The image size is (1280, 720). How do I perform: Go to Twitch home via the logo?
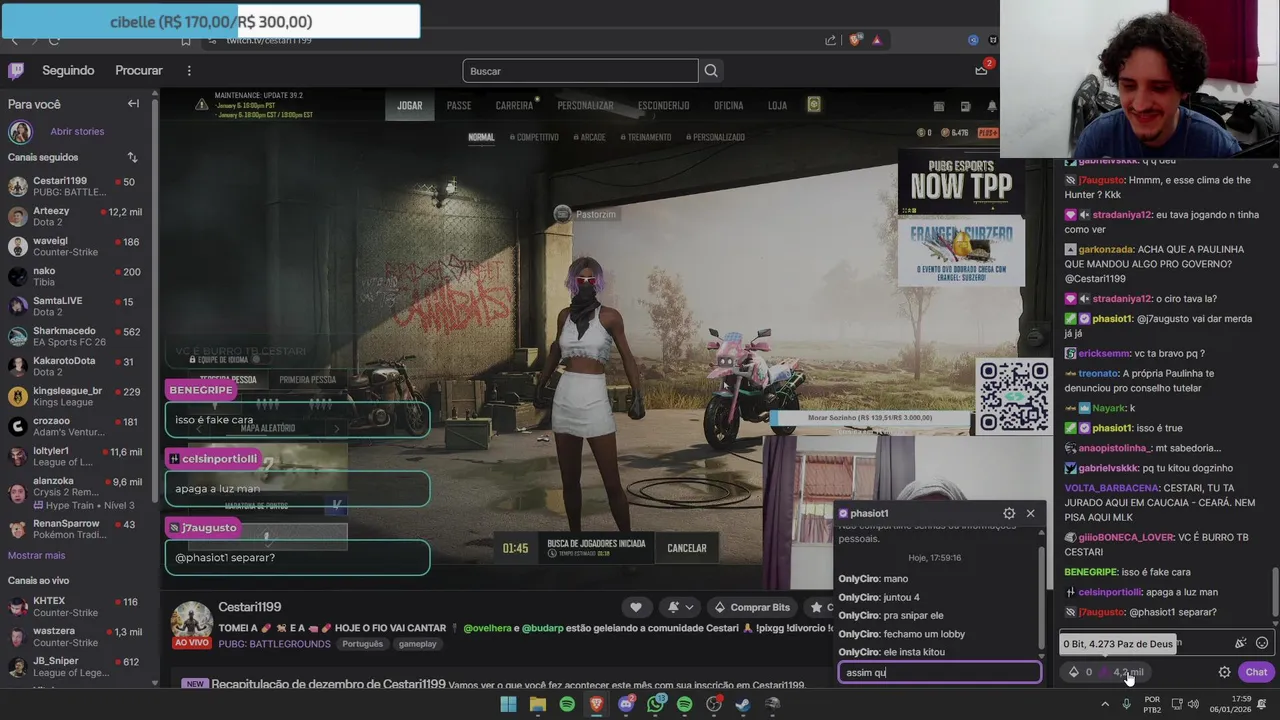[16, 70]
